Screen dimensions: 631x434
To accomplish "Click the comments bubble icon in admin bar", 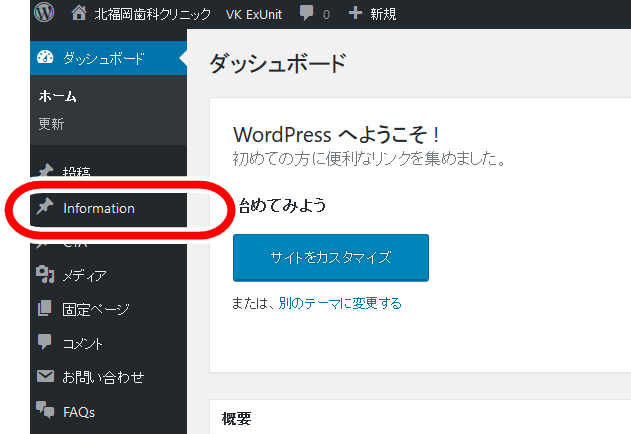I will click(306, 13).
